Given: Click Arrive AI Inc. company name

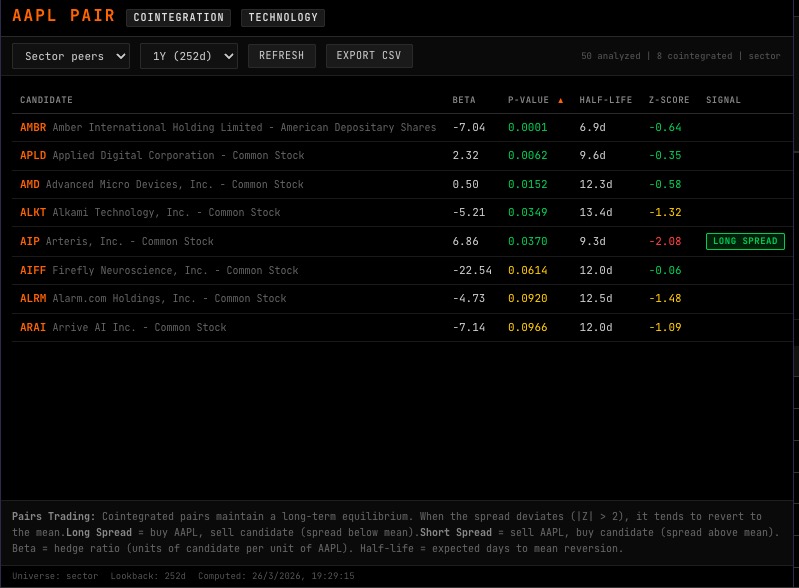Looking at the screenshot, I should click(x=139, y=328).
